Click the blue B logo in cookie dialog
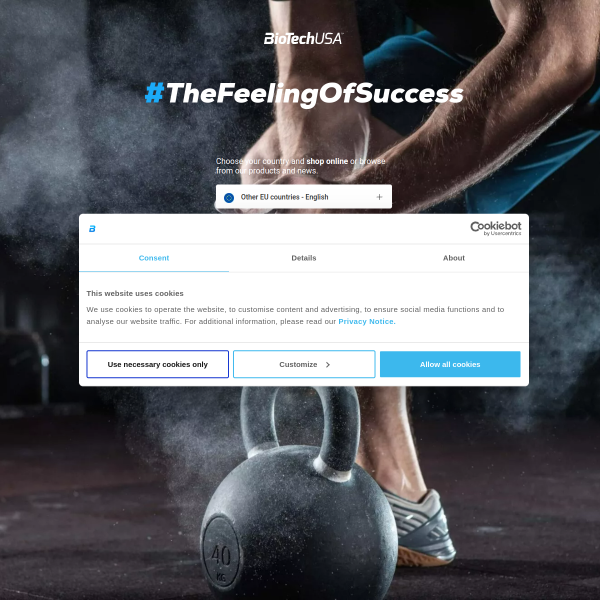600x600 pixels. click(x=92, y=228)
